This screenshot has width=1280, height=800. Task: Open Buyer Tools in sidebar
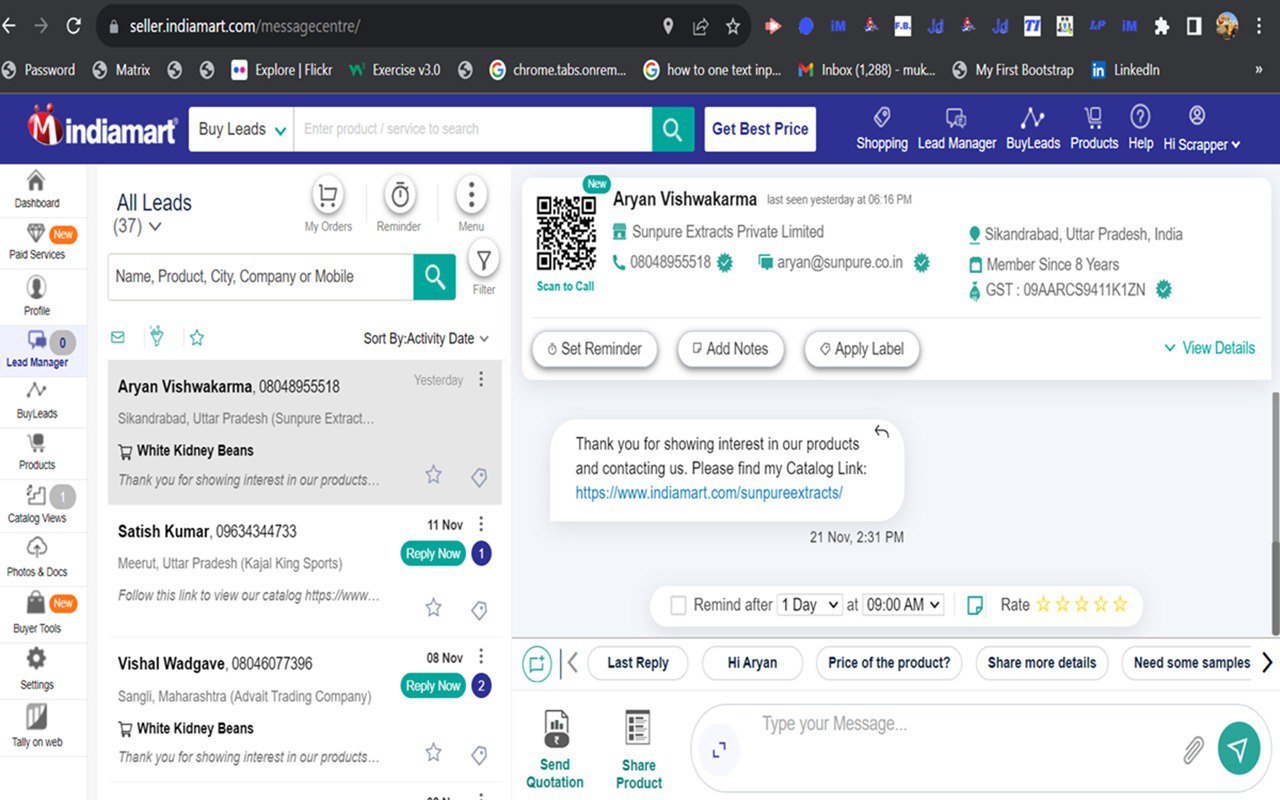[37, 612]
